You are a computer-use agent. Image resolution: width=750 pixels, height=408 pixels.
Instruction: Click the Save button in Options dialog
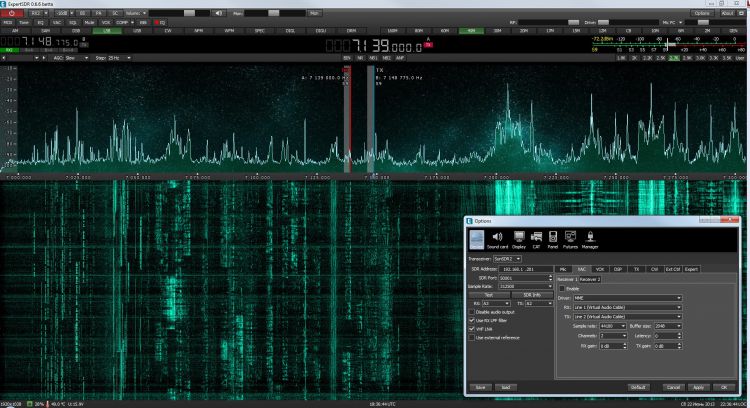click(x=481, y=387)
